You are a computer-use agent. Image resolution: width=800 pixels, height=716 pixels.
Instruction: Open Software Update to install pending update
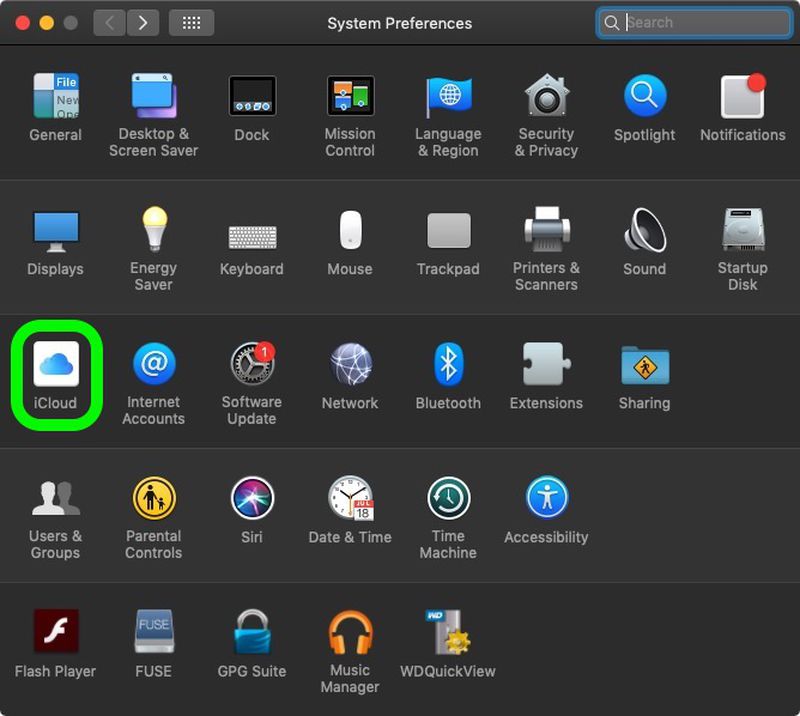tap(251, 365)
